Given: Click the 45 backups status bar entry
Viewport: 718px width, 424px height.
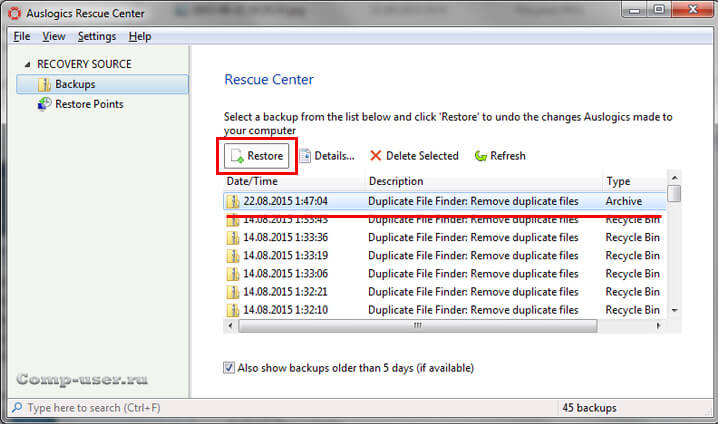Looking at the screenshot, I should pyautogui.click(x=589, y=408).
